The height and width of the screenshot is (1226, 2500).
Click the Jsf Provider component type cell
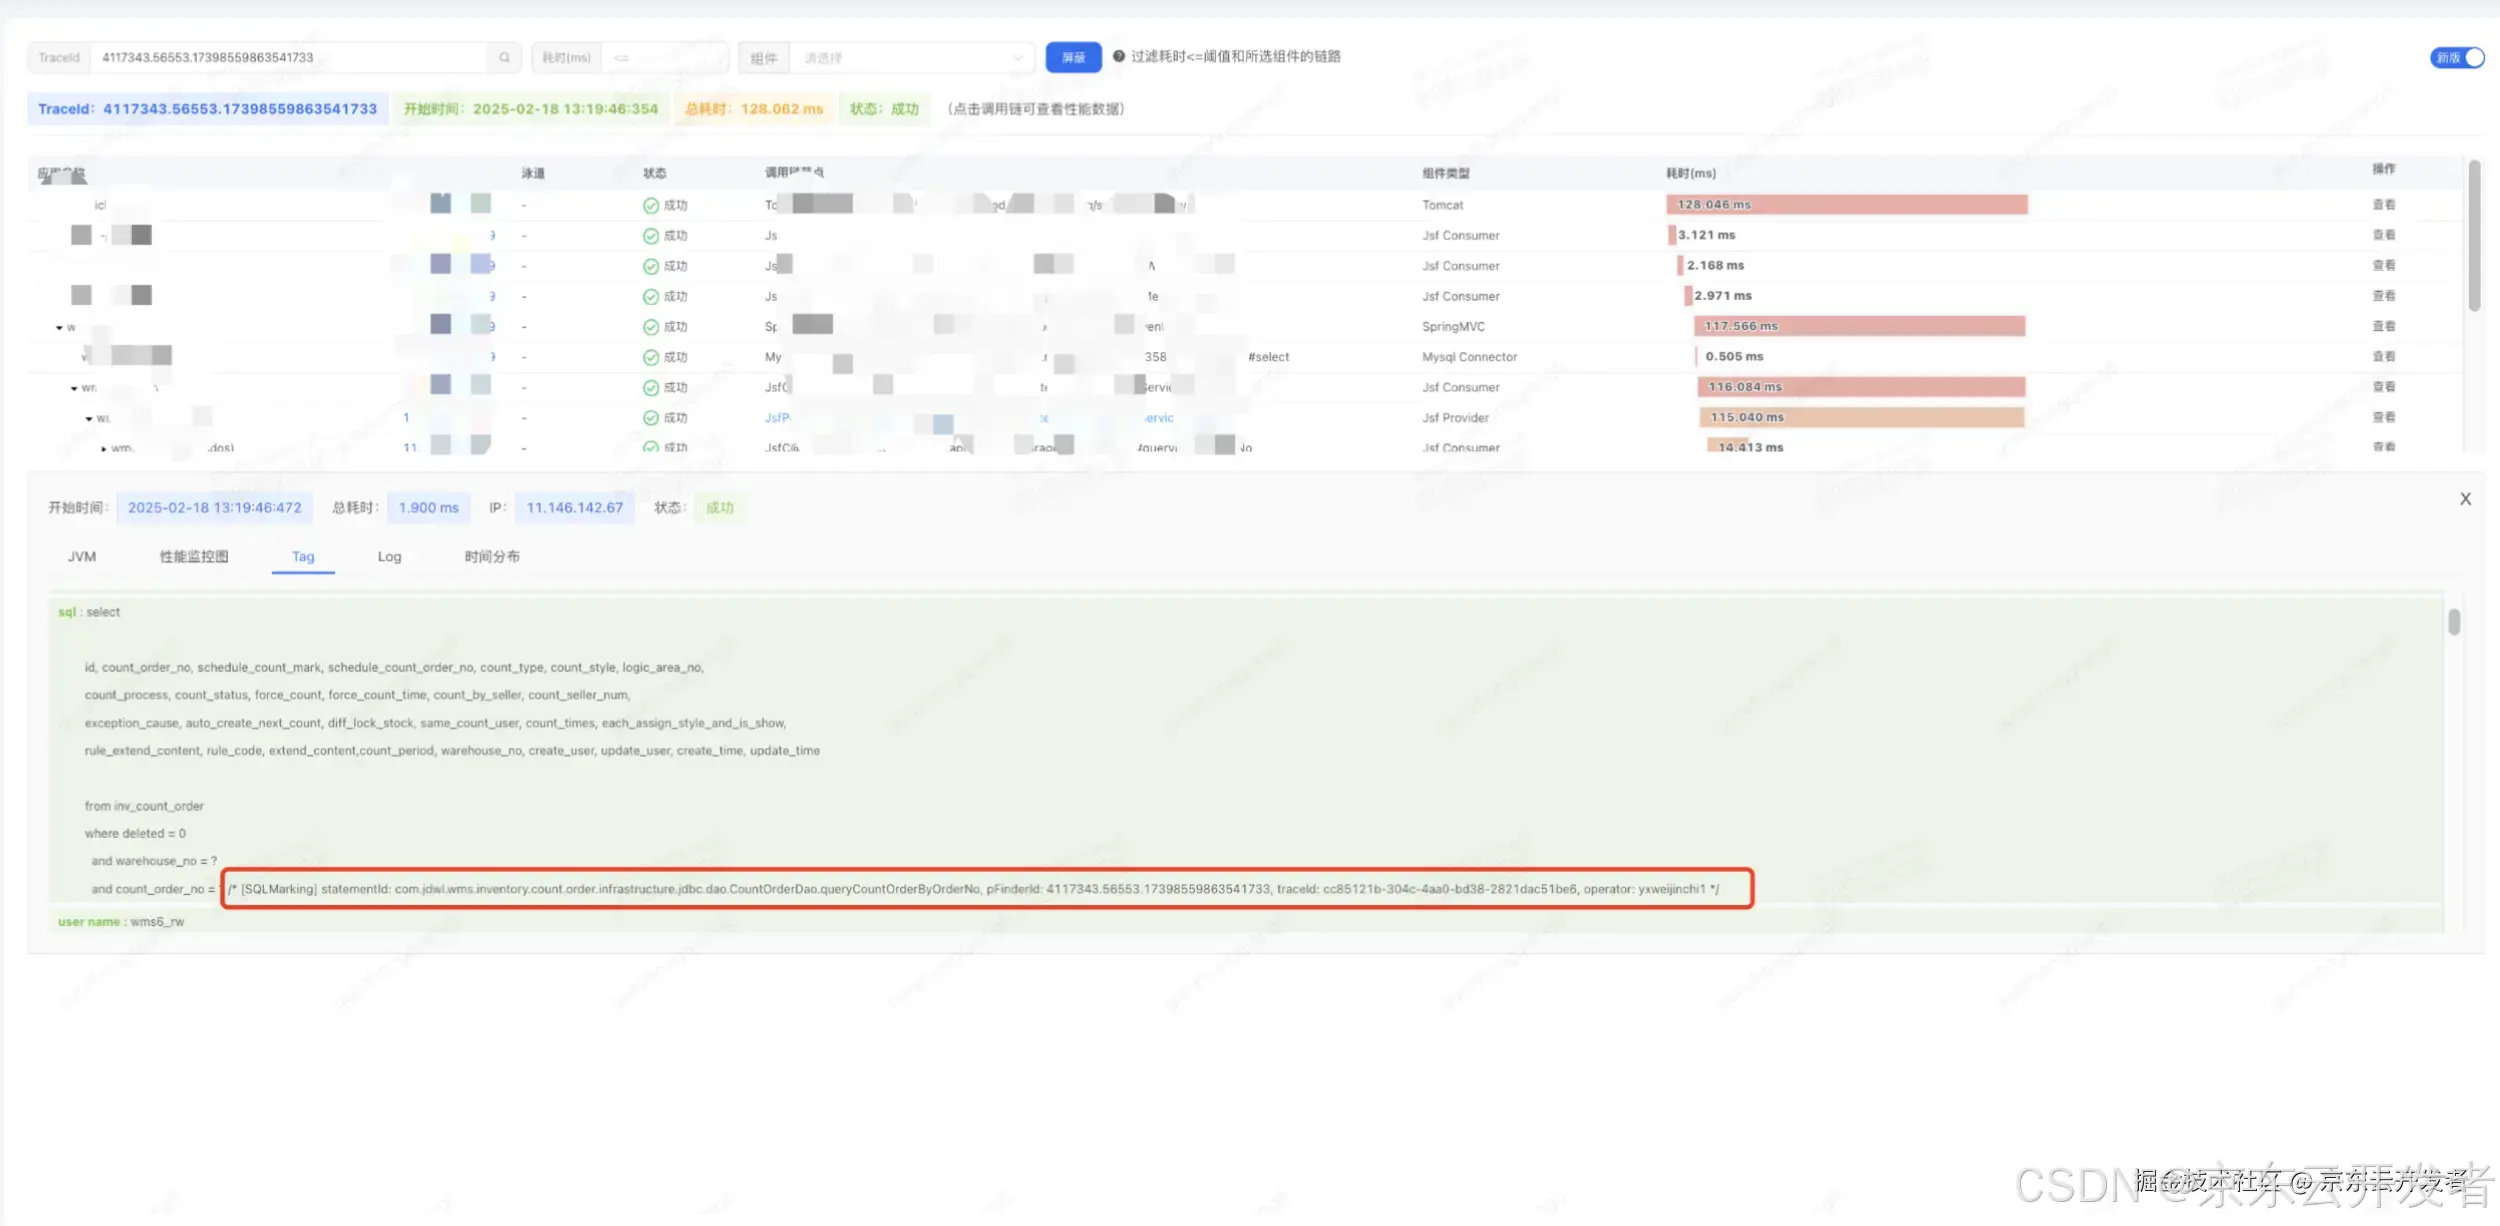click(x=1455, y=418)
